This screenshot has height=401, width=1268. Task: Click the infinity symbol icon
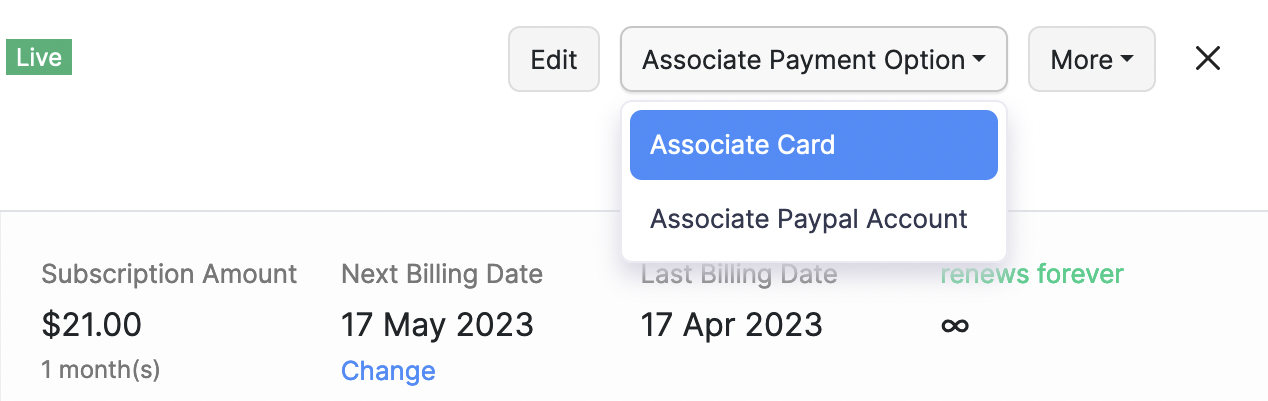(x=955, y=325)
